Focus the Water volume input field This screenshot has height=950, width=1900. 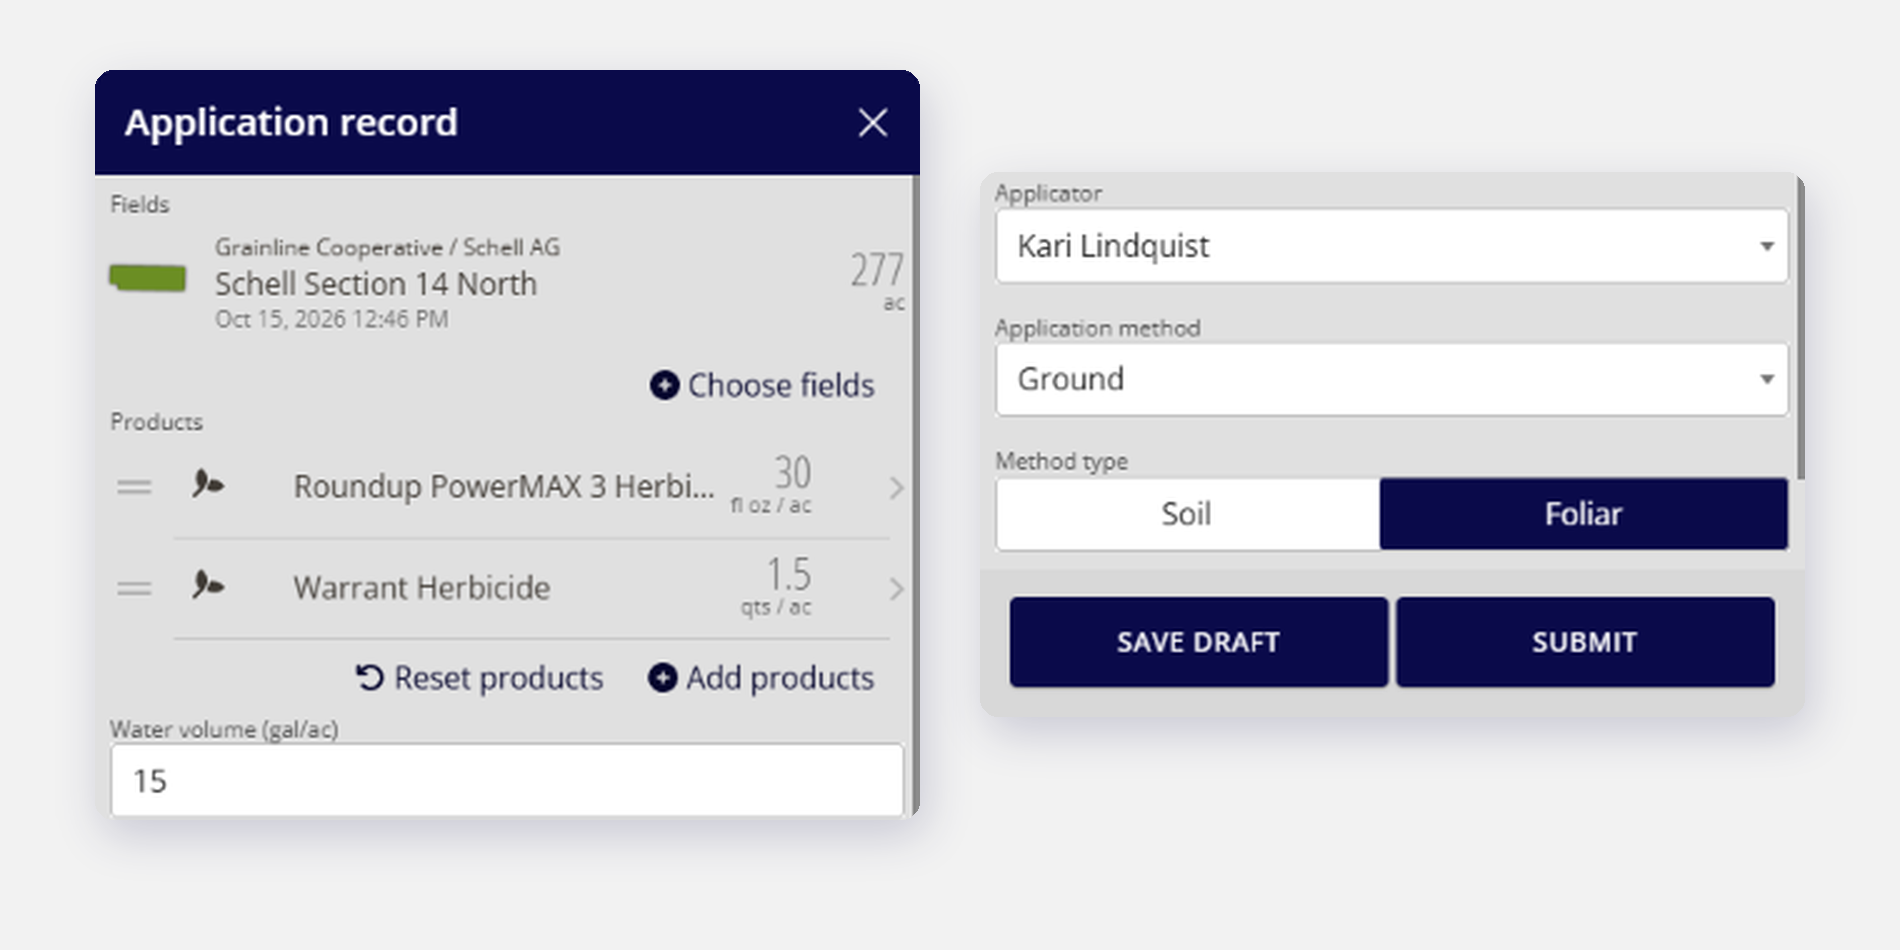click(507, 780)
